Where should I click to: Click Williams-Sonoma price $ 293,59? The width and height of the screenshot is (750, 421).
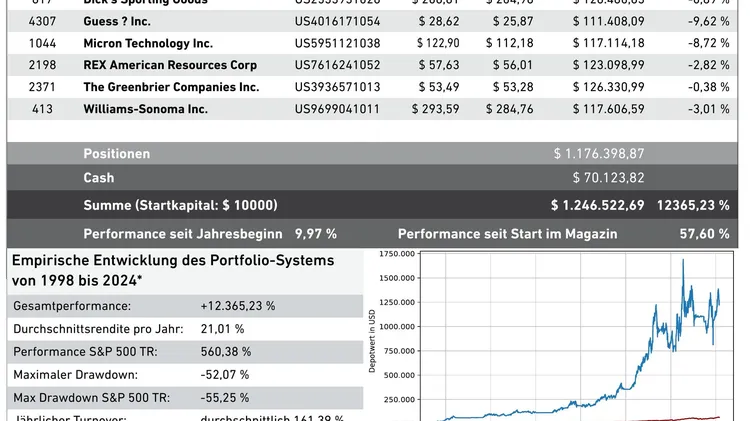pyautogui.click(x=435, y=109)
